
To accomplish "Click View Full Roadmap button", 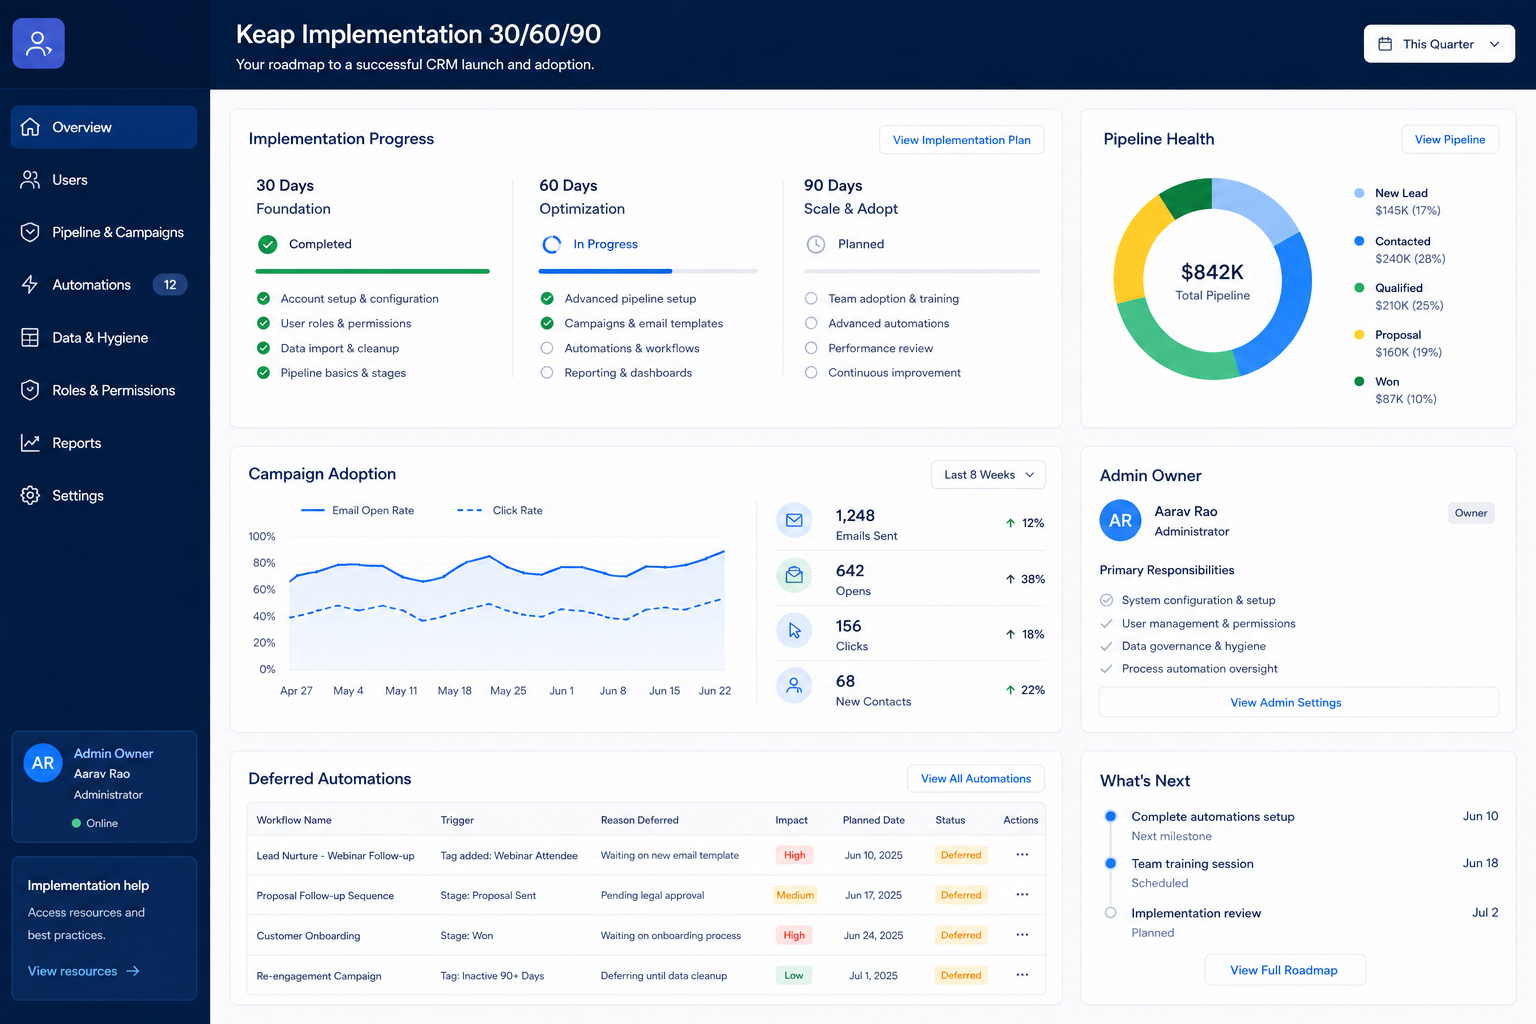I will click(x=1284, y=970).
